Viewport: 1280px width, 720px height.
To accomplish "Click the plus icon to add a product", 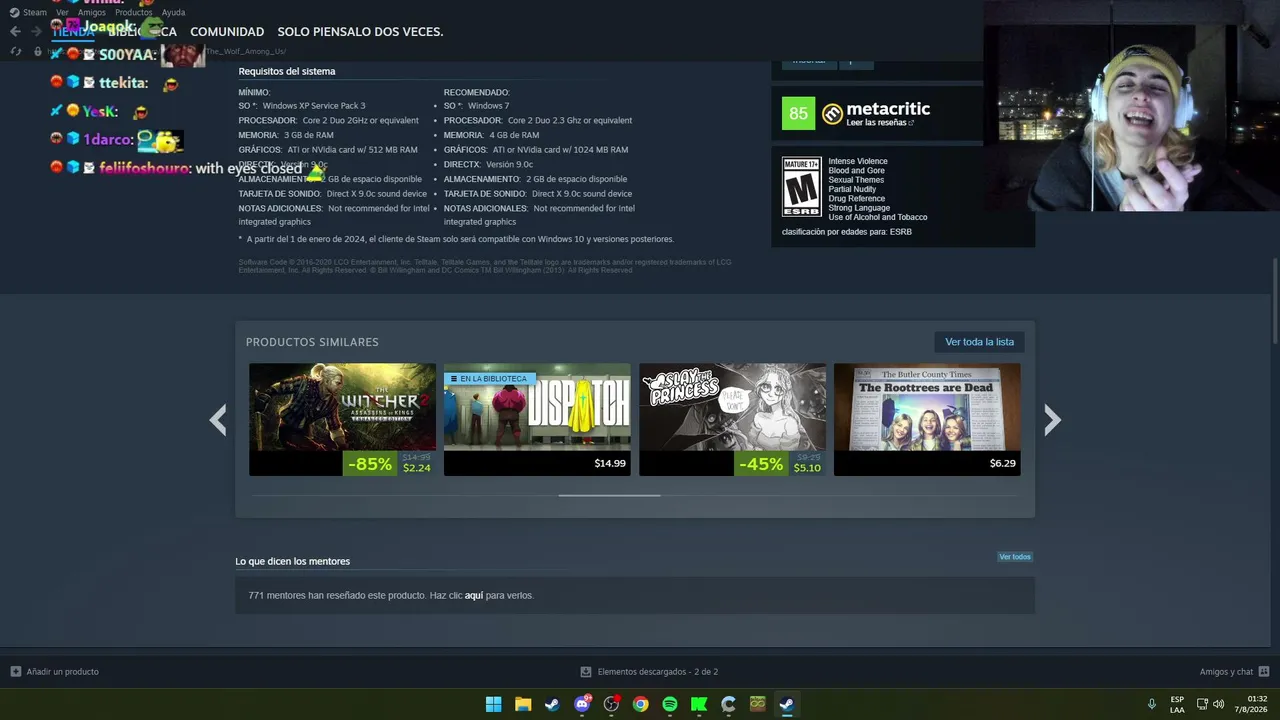I will 15,672.
